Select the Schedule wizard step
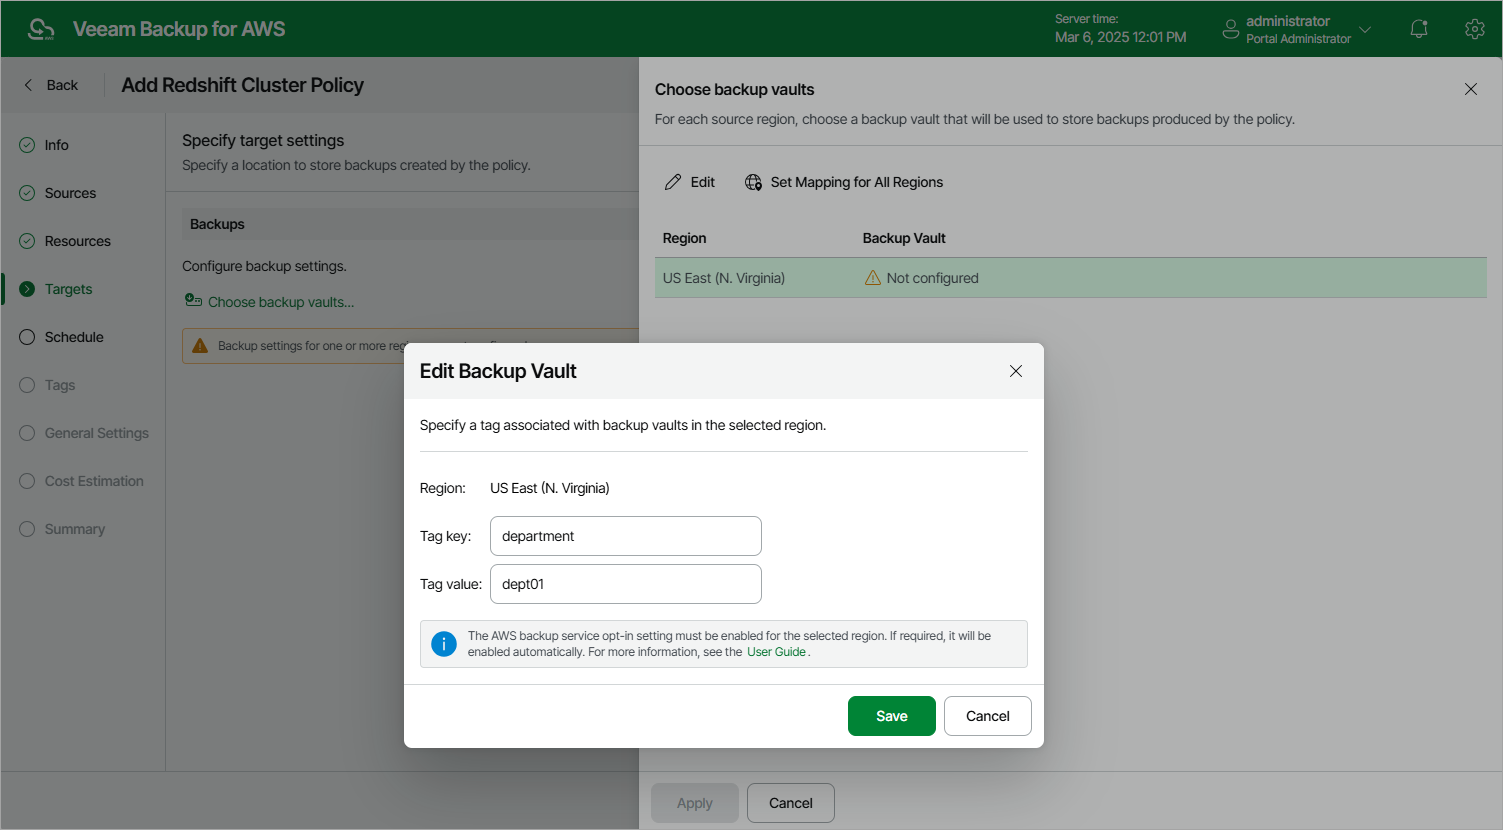 pyautogui.click(x=74, y=337)
